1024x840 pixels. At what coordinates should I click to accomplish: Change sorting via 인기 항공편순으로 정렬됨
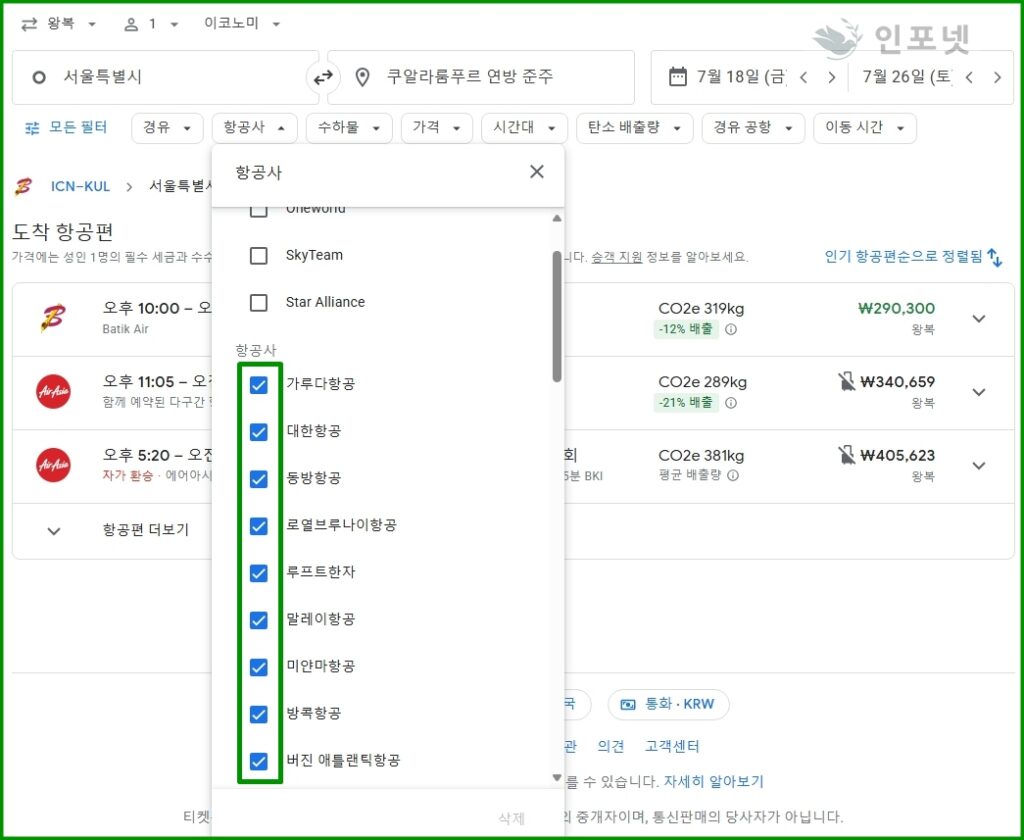pyautogui.click(x=903, y=257)
